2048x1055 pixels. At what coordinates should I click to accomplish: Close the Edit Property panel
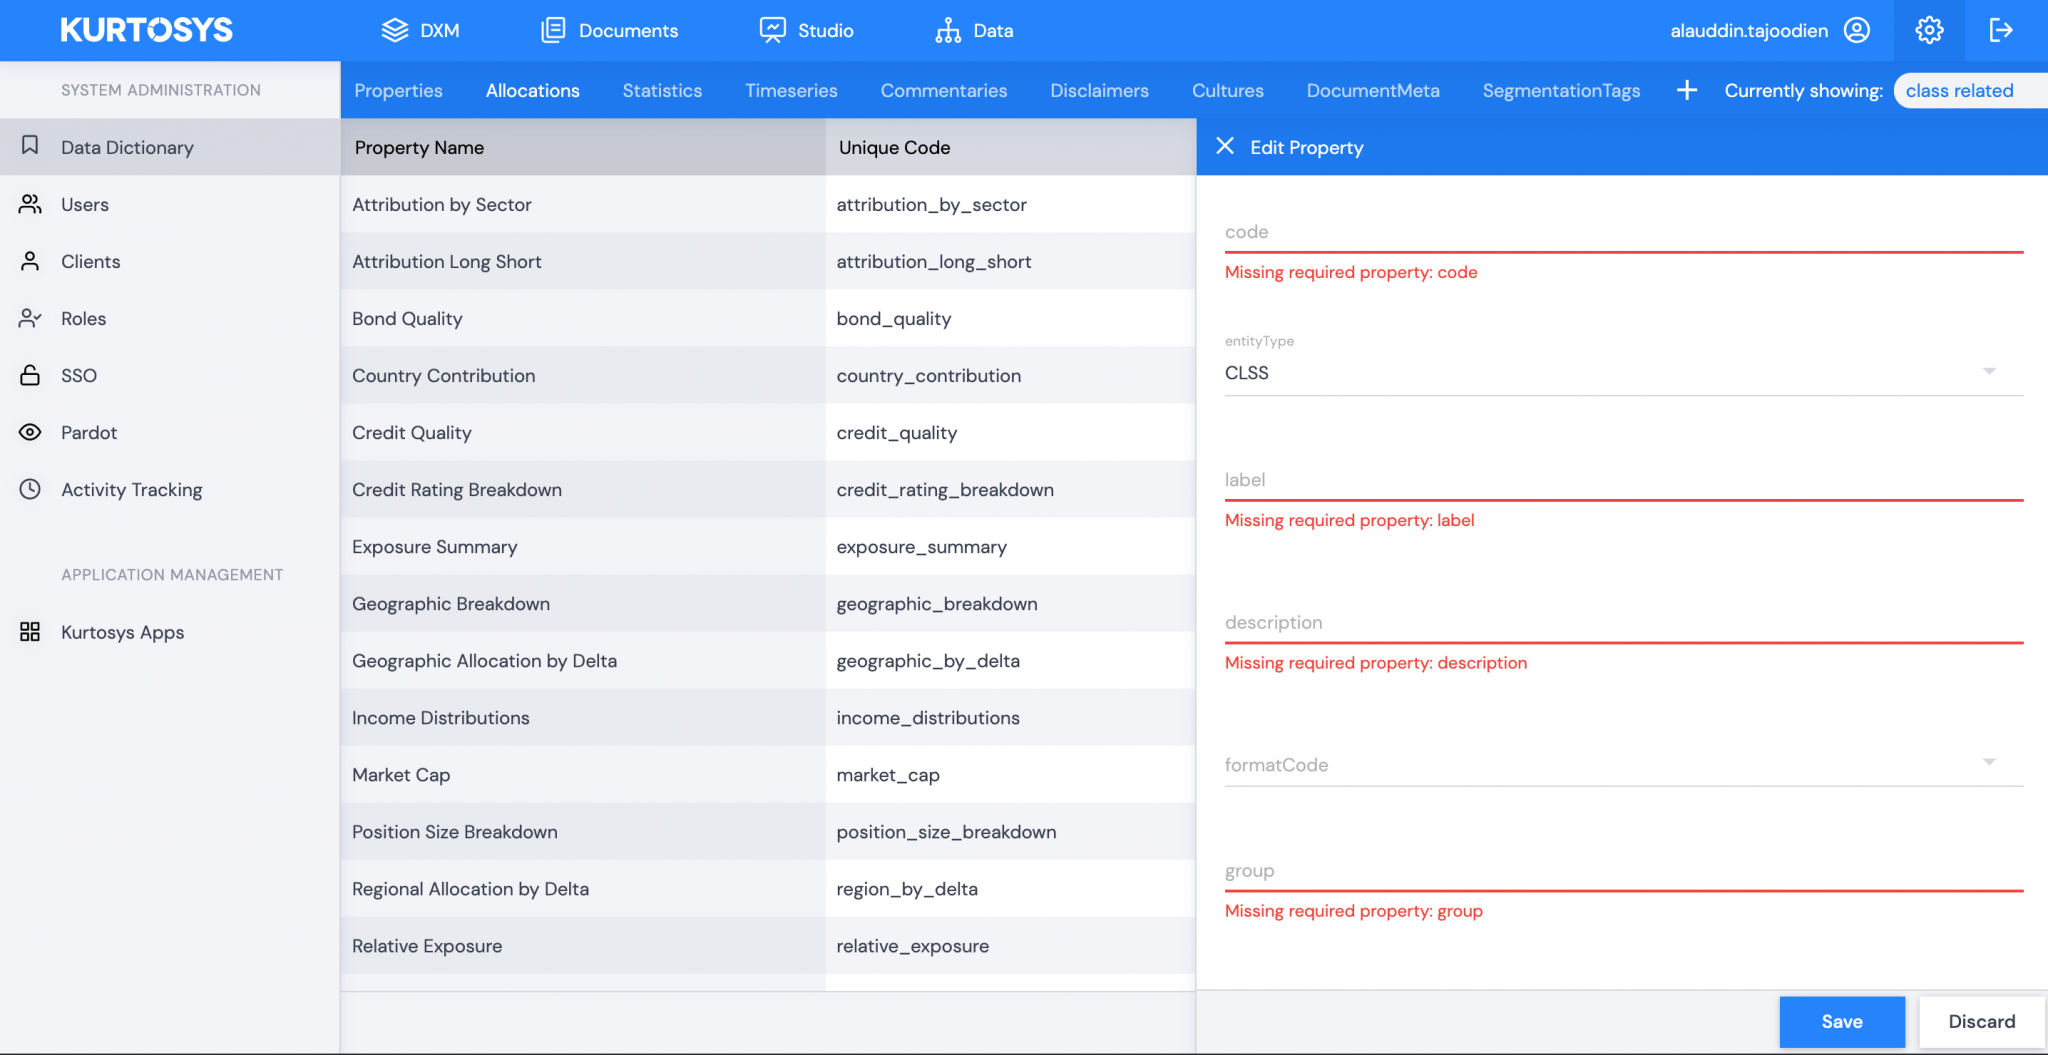coord(1225,146)
